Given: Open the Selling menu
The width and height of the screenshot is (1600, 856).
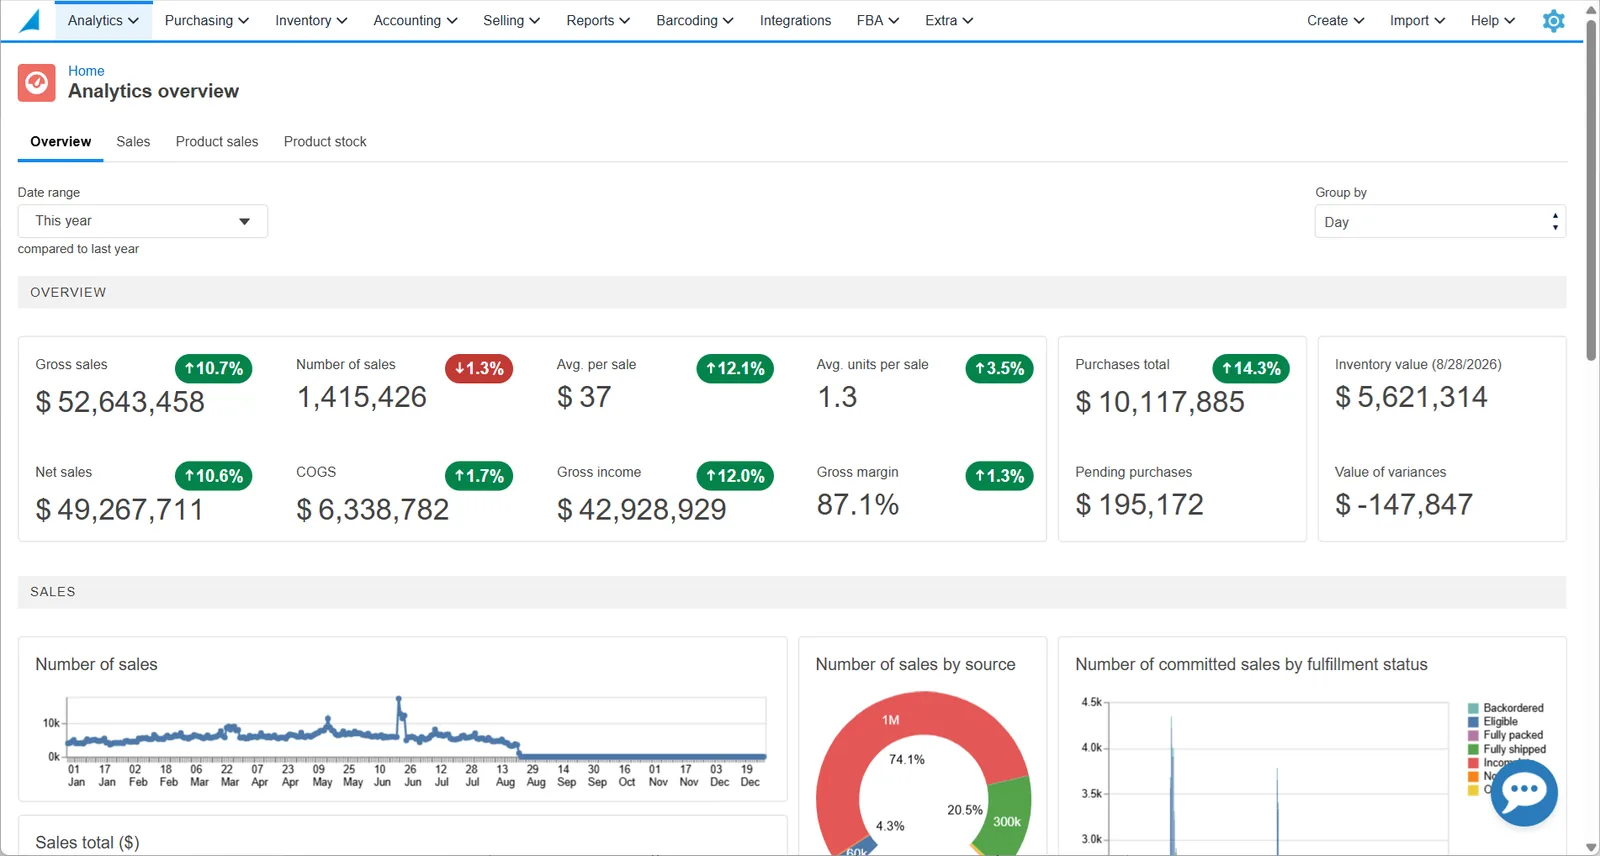Looking at the screenshot, I should tap(511, 21).
